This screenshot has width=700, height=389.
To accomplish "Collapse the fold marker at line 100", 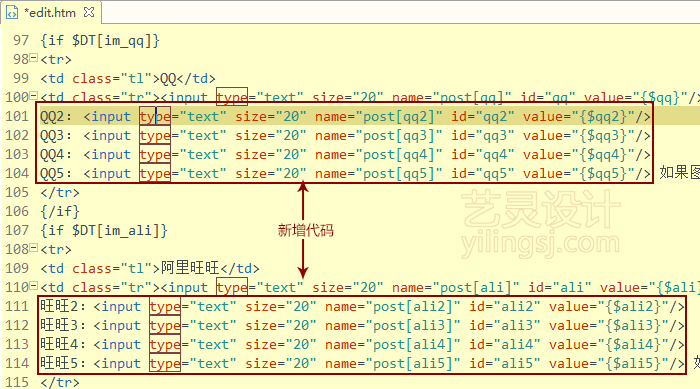I will pyautogui.click(x=33, y=95).
